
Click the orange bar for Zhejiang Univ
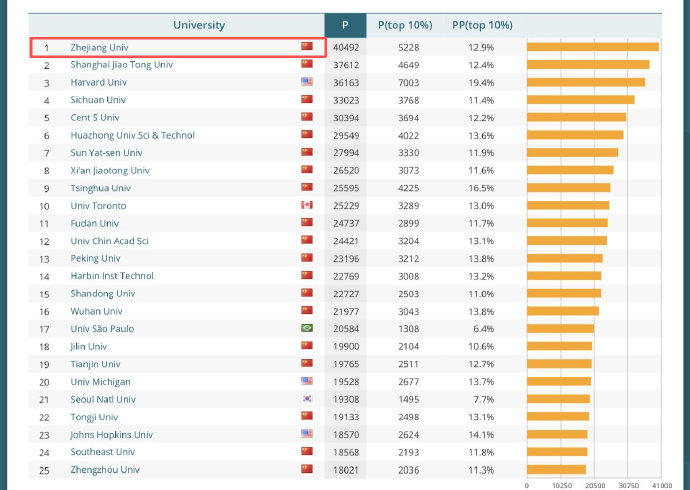click(x=592, y=47)
